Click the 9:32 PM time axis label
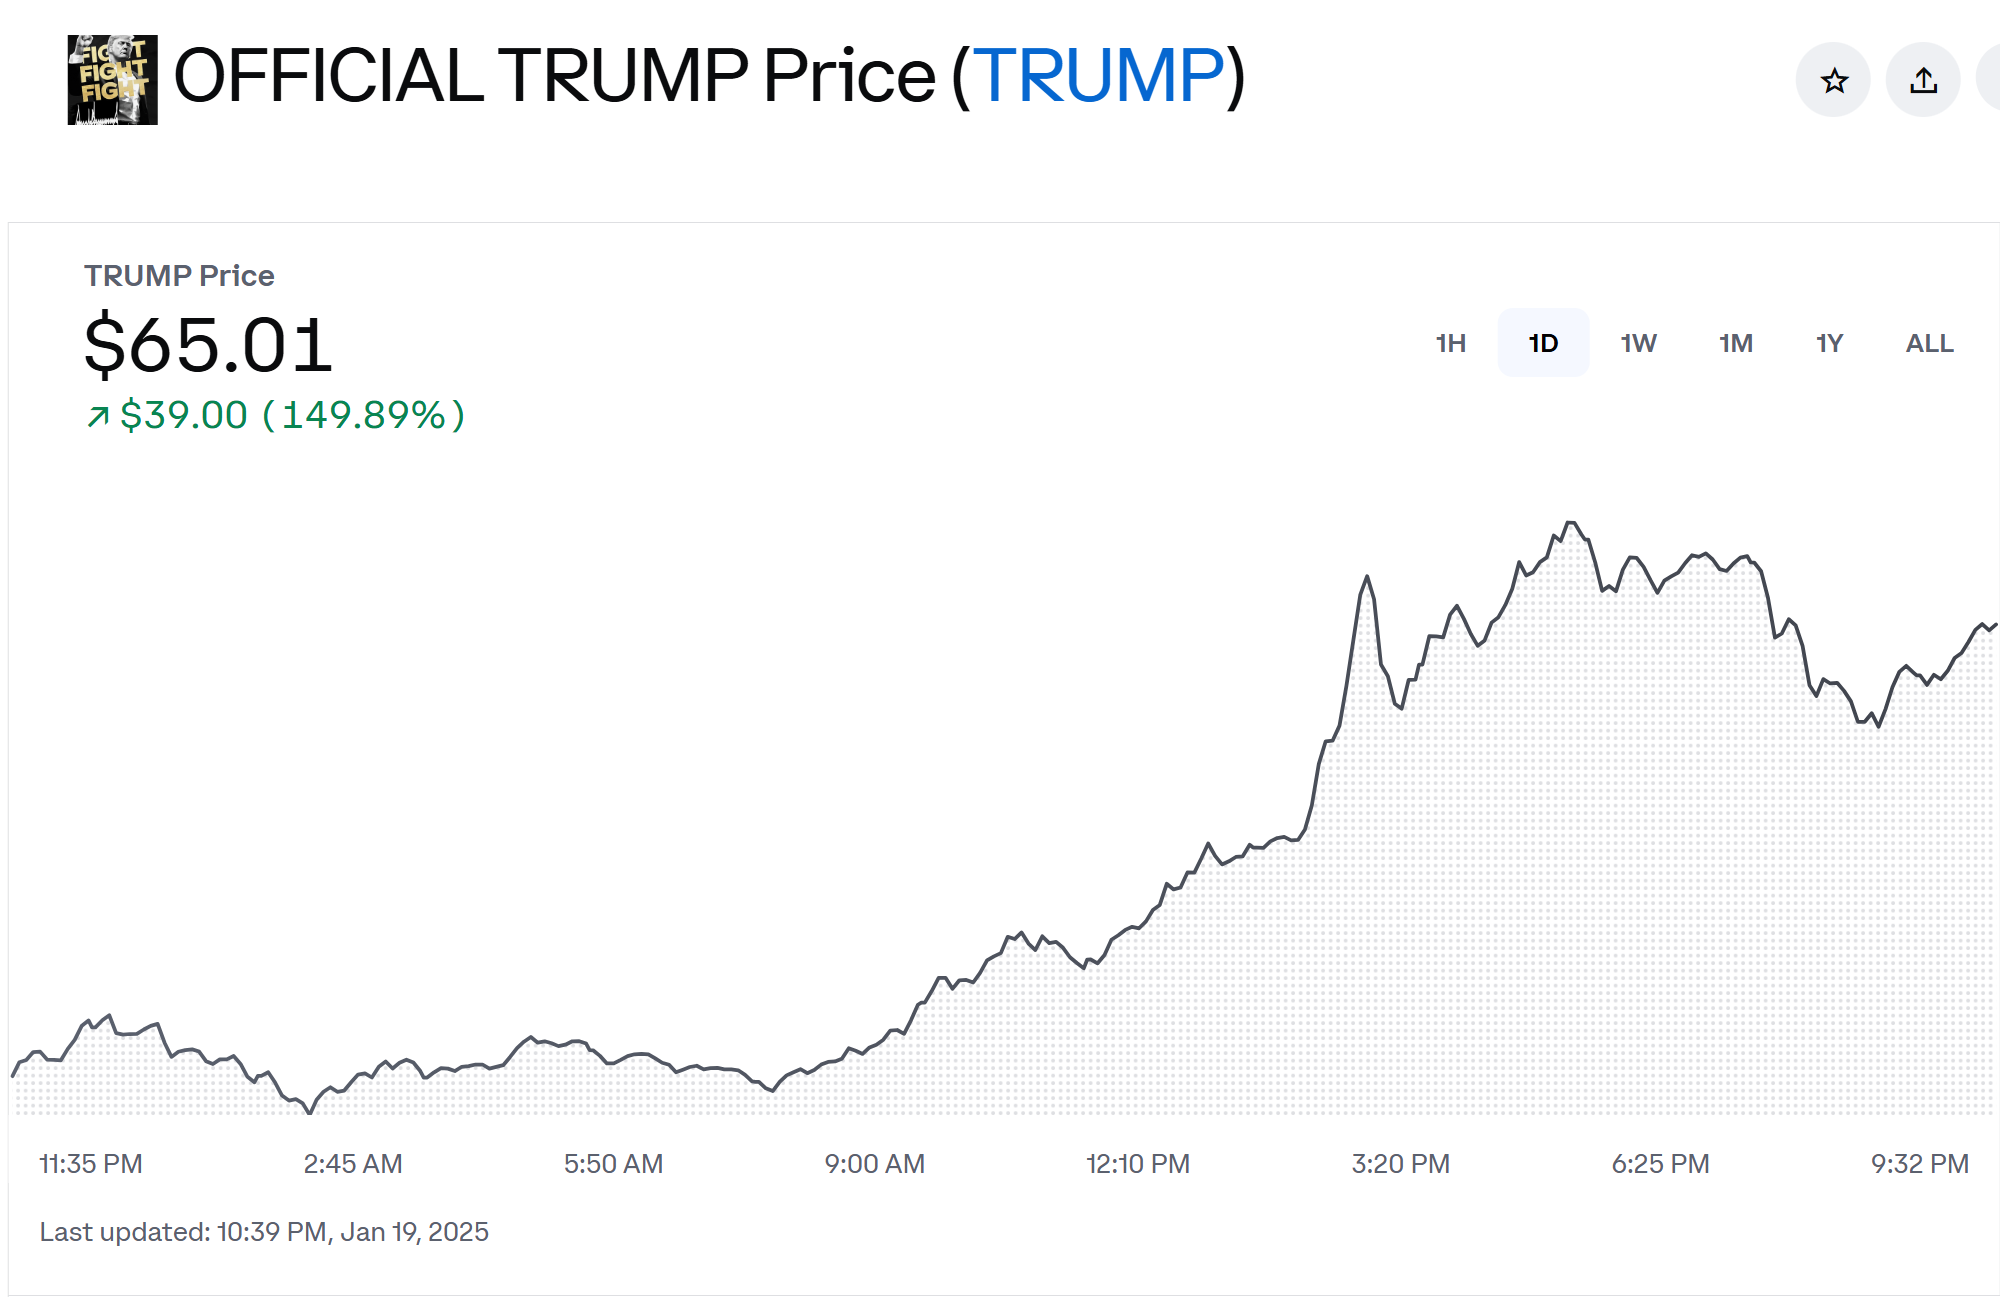The width and height of the screenshot is (2000, 1297). pyautogui.click(x=1919, y=1164)
